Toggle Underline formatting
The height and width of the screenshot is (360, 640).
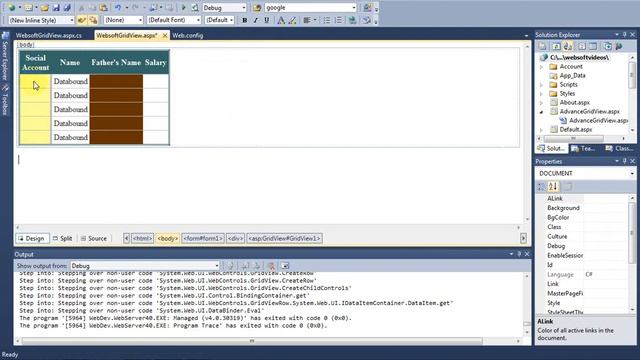tap(267, 20)
